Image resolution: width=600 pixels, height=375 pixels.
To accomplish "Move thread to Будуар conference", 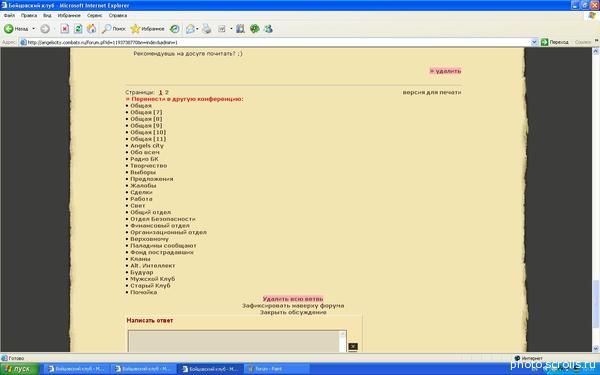I will pos(142,272).
